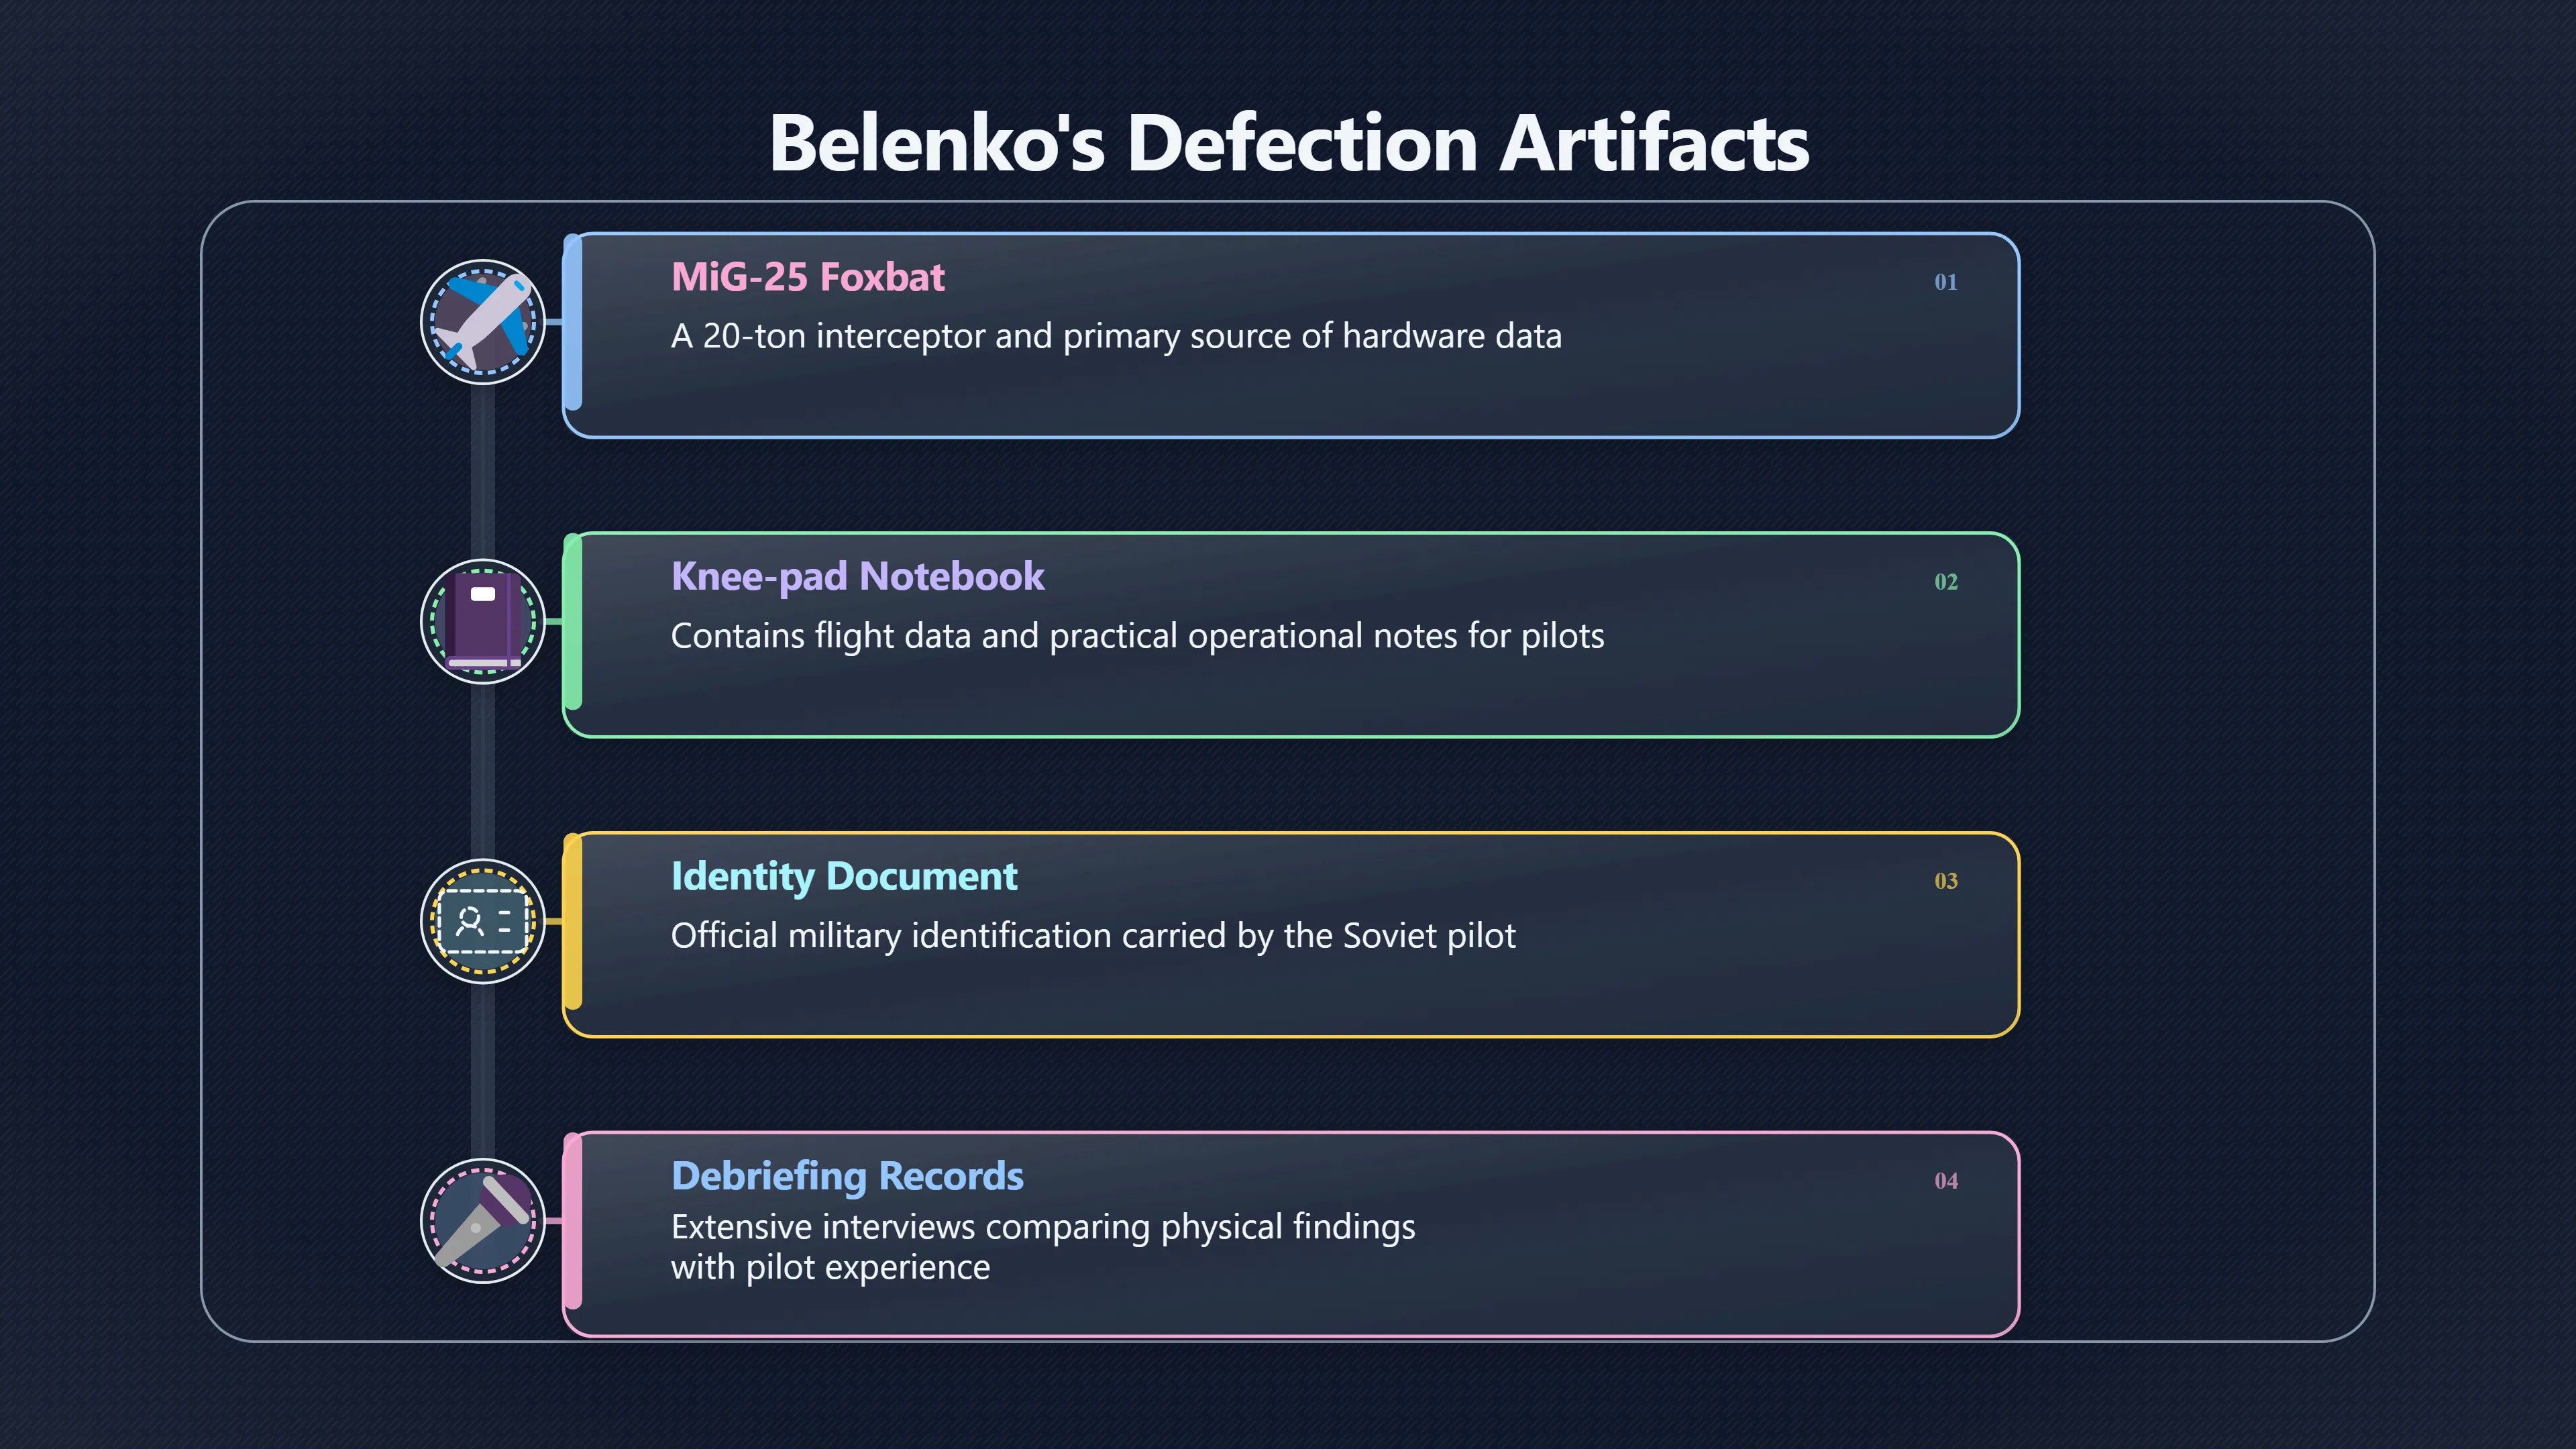Click the flight data description text

pyautogui.click(x=1137, y=636)
